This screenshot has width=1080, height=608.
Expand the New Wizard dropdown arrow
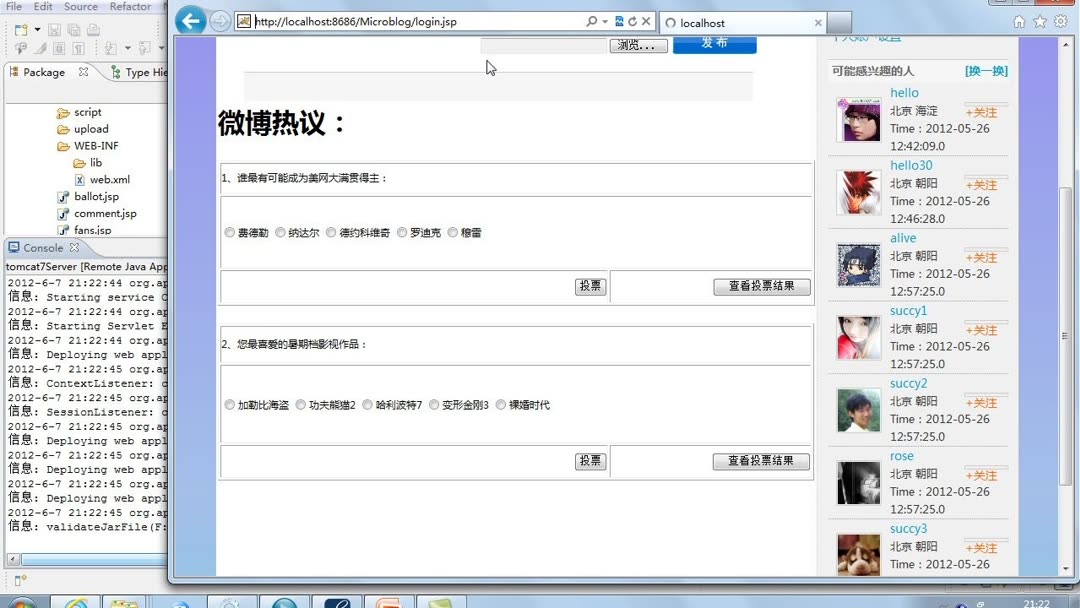[37, 30]
